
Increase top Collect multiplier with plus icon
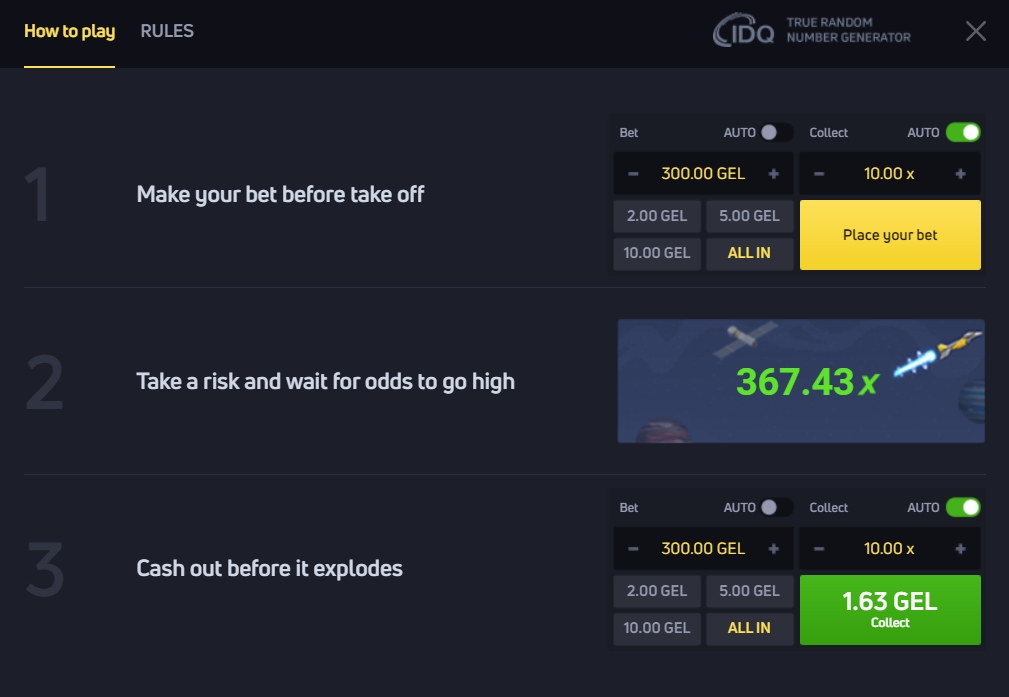click(960, 174)
